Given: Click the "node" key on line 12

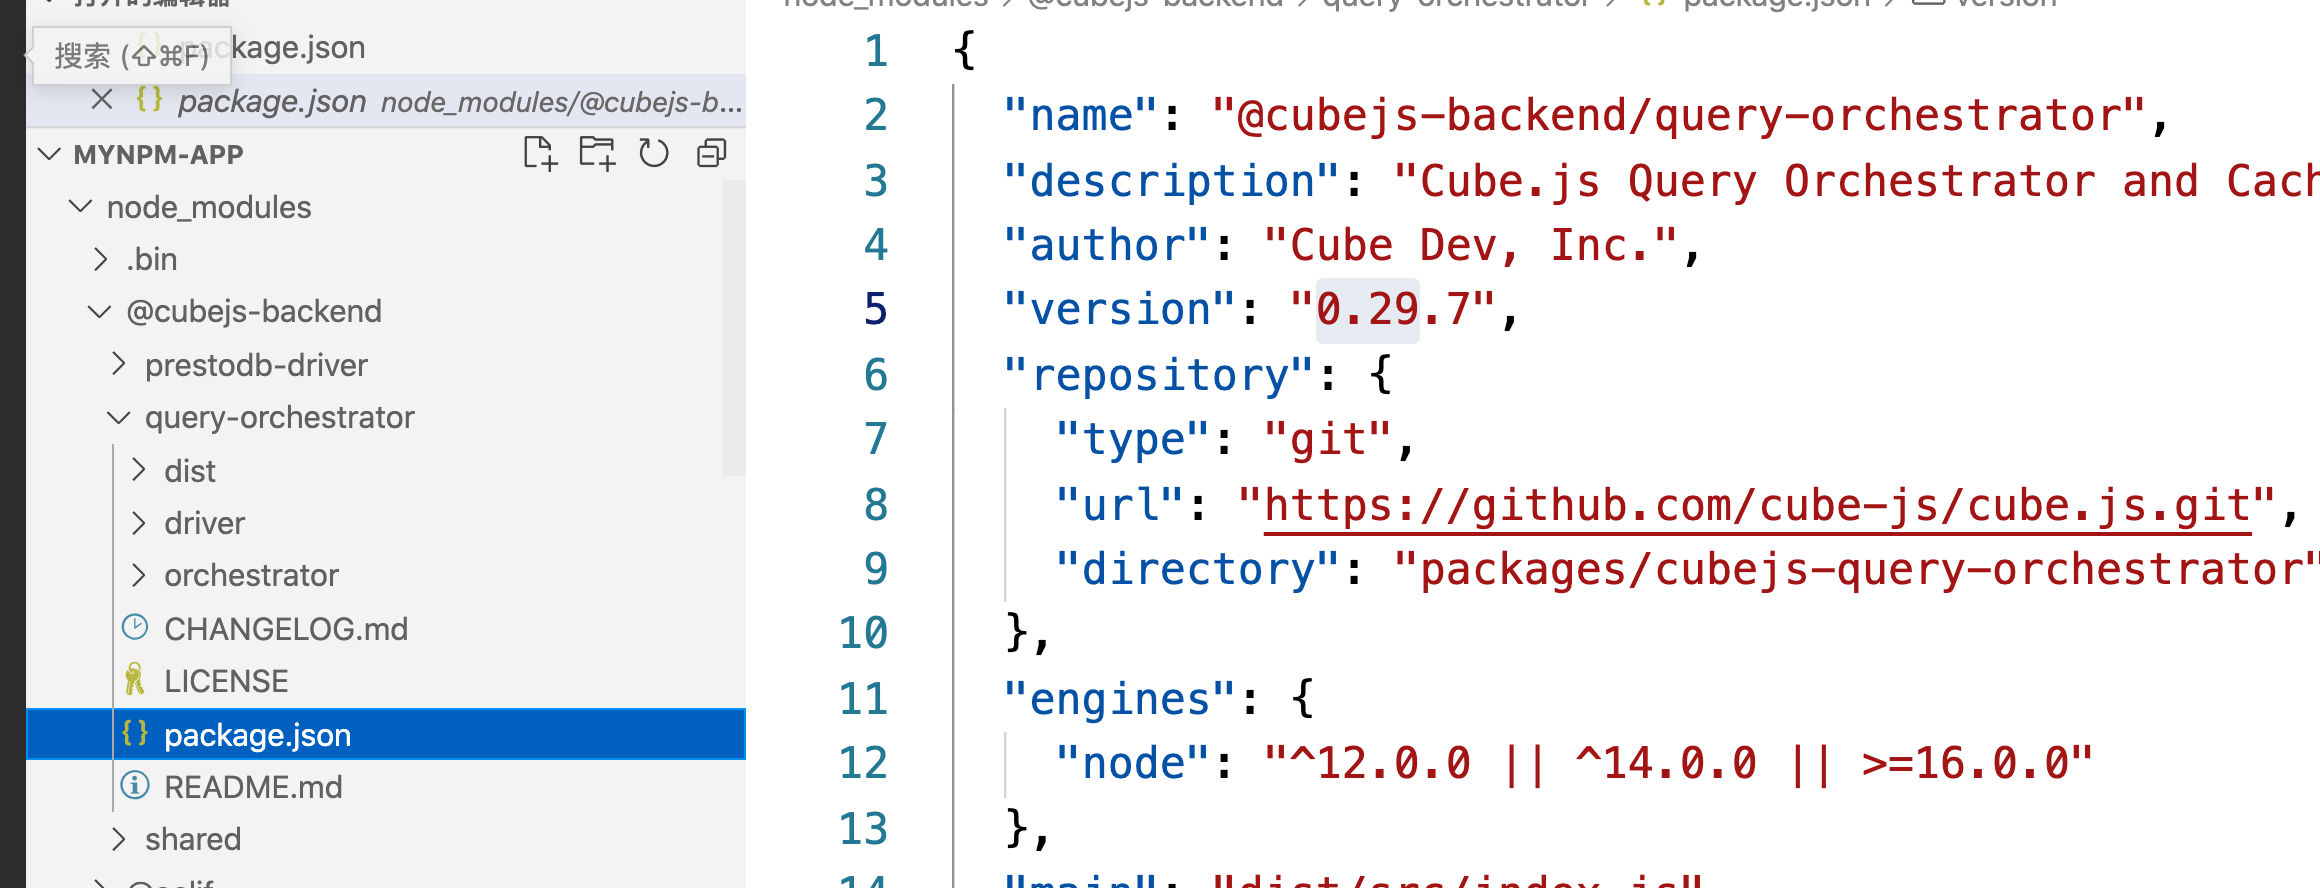Looking at the screenshot, I should pyautogui.click(x=1133, y=764).
